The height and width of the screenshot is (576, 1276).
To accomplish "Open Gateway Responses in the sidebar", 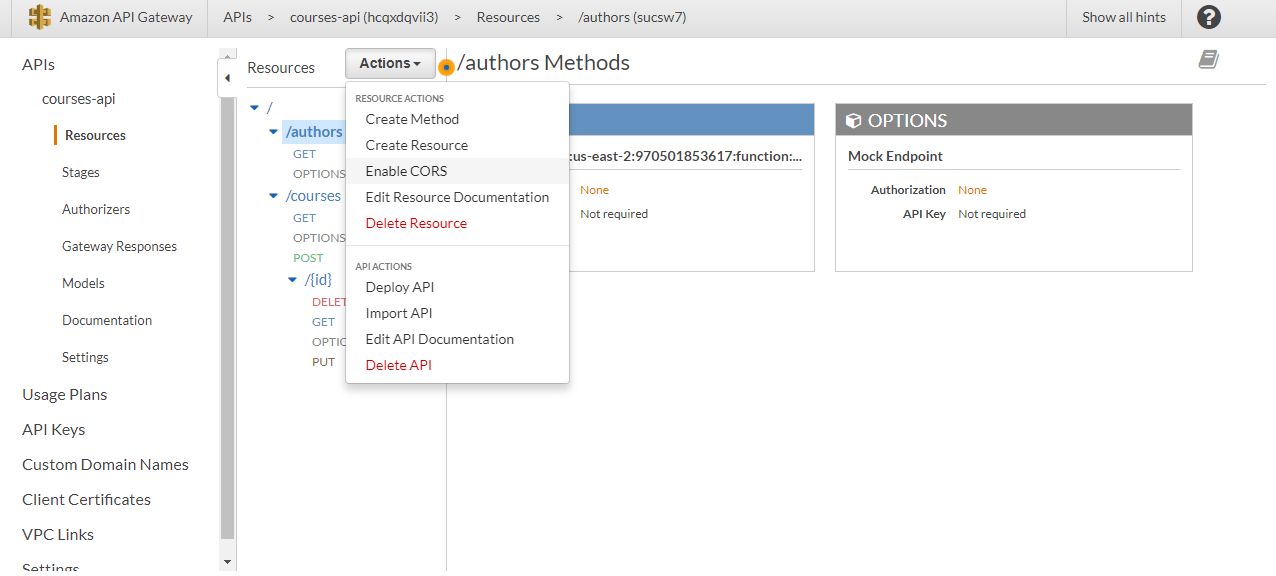I will pyautogui.click(x=119, y=246).
